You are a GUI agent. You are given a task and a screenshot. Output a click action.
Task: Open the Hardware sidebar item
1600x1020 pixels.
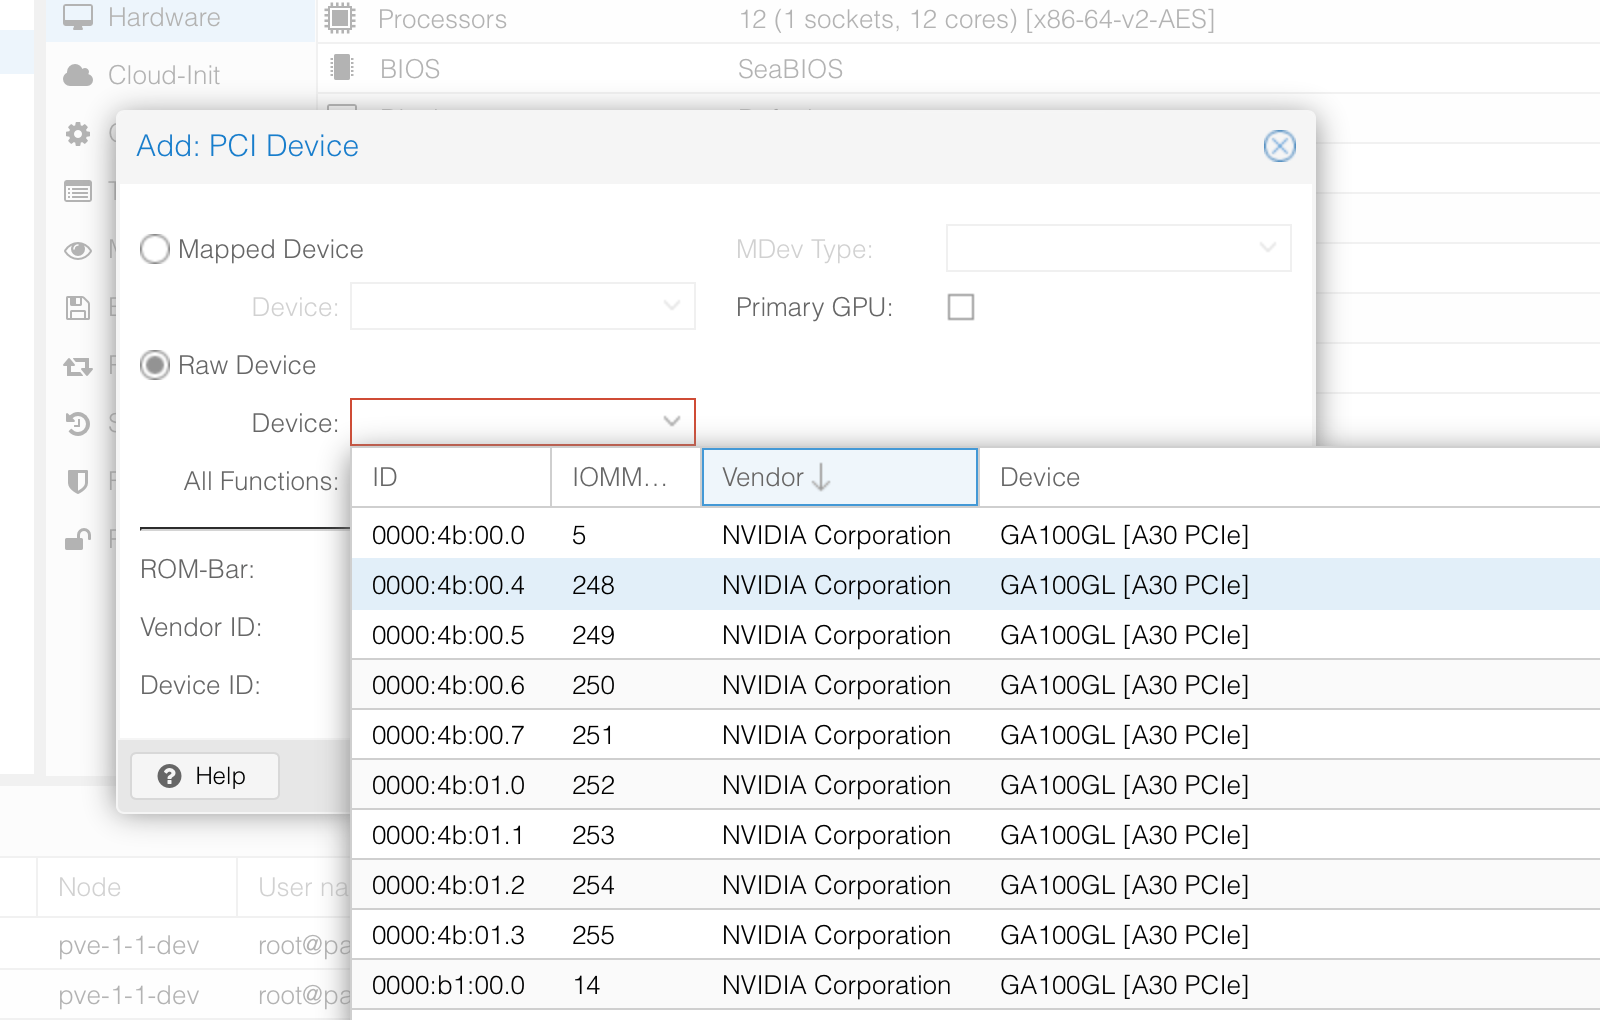(180, 18)
